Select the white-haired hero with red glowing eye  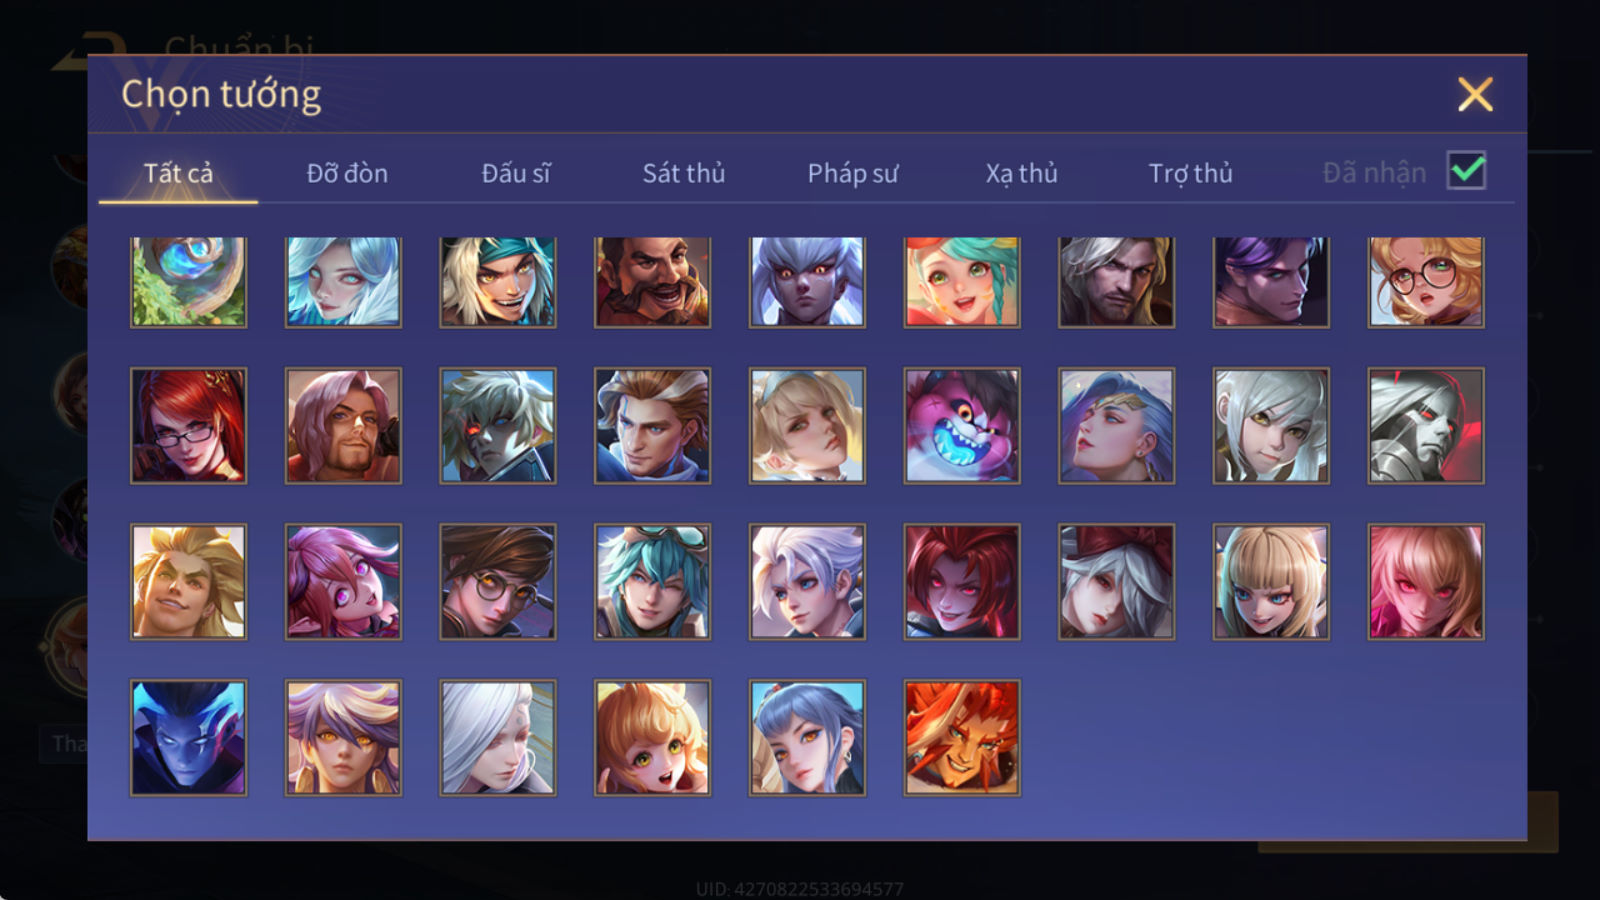(498, 426)
